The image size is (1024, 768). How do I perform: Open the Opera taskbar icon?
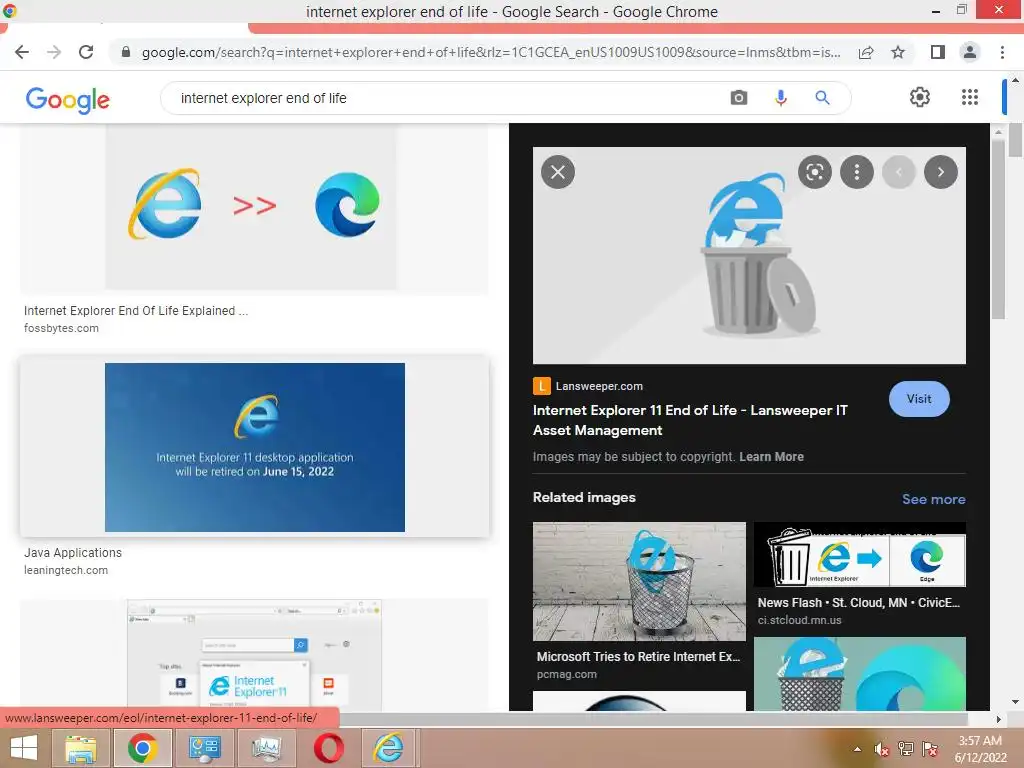[328, 748]
